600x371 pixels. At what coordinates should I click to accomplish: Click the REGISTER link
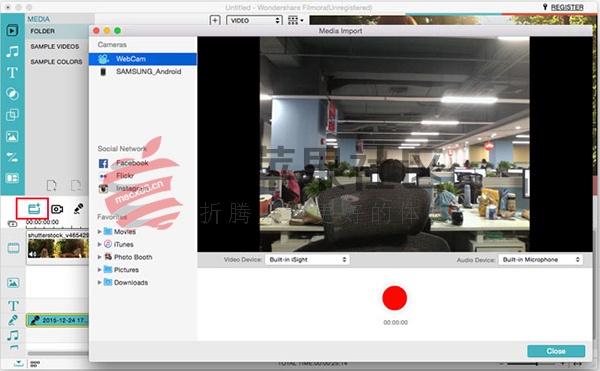[567, 7]
